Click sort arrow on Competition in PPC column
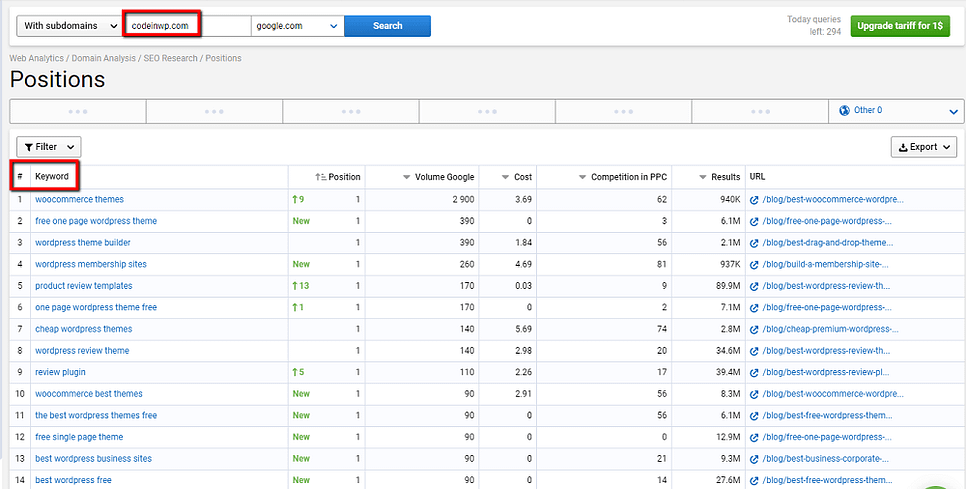The height and width of the screenshot is (489, 966). pyautogui.click(x=583, y=177)
